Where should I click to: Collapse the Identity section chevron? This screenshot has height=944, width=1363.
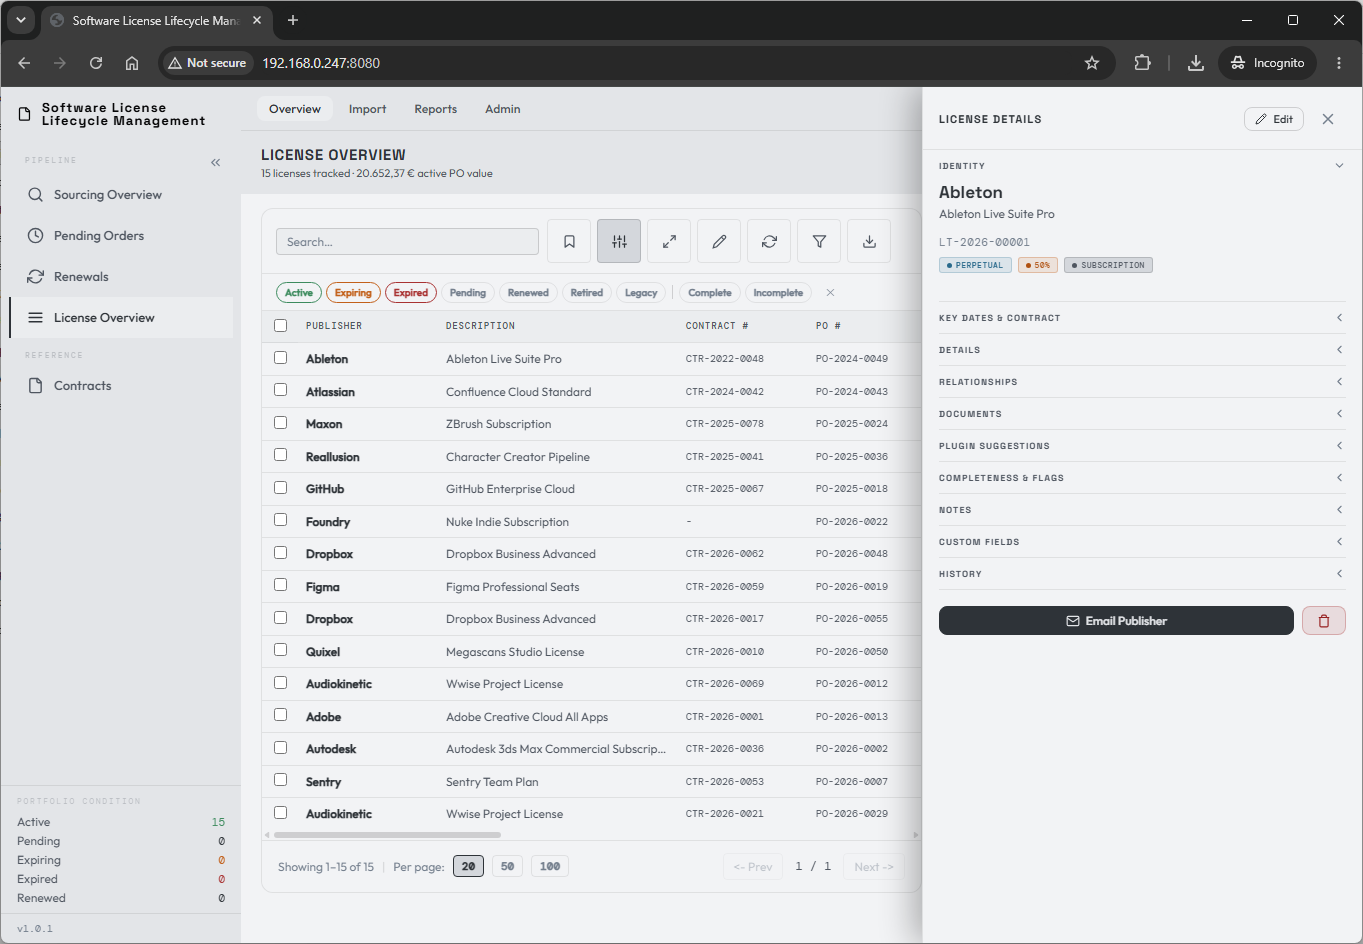(1339, 166)
